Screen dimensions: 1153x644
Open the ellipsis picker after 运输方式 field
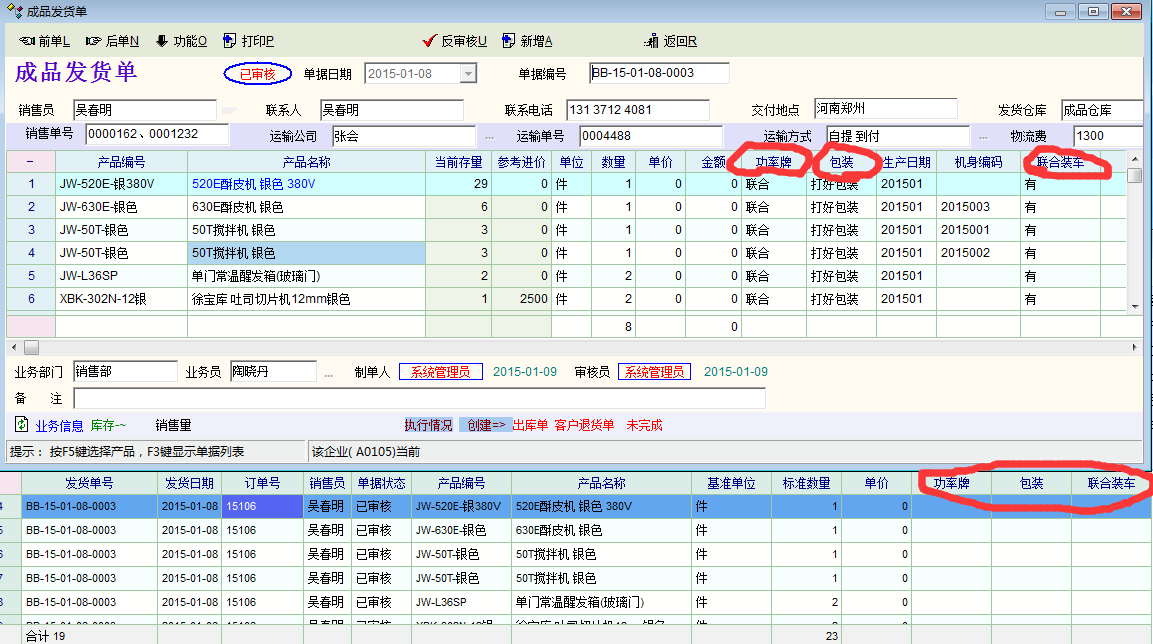[x=983, y=136]
